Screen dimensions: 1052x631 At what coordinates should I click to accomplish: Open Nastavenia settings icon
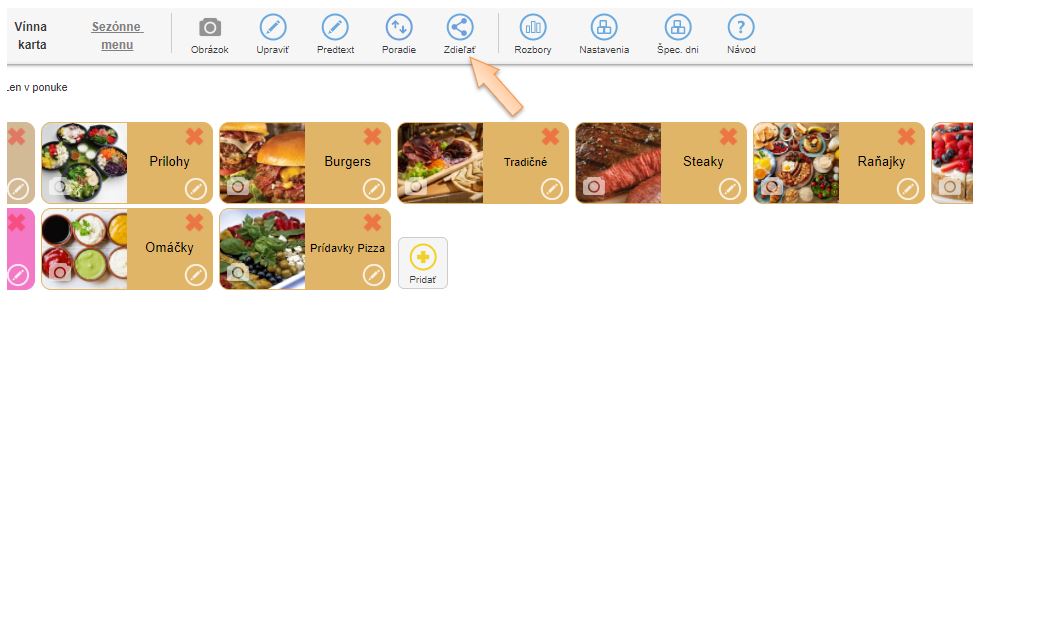tap(604, 27)
